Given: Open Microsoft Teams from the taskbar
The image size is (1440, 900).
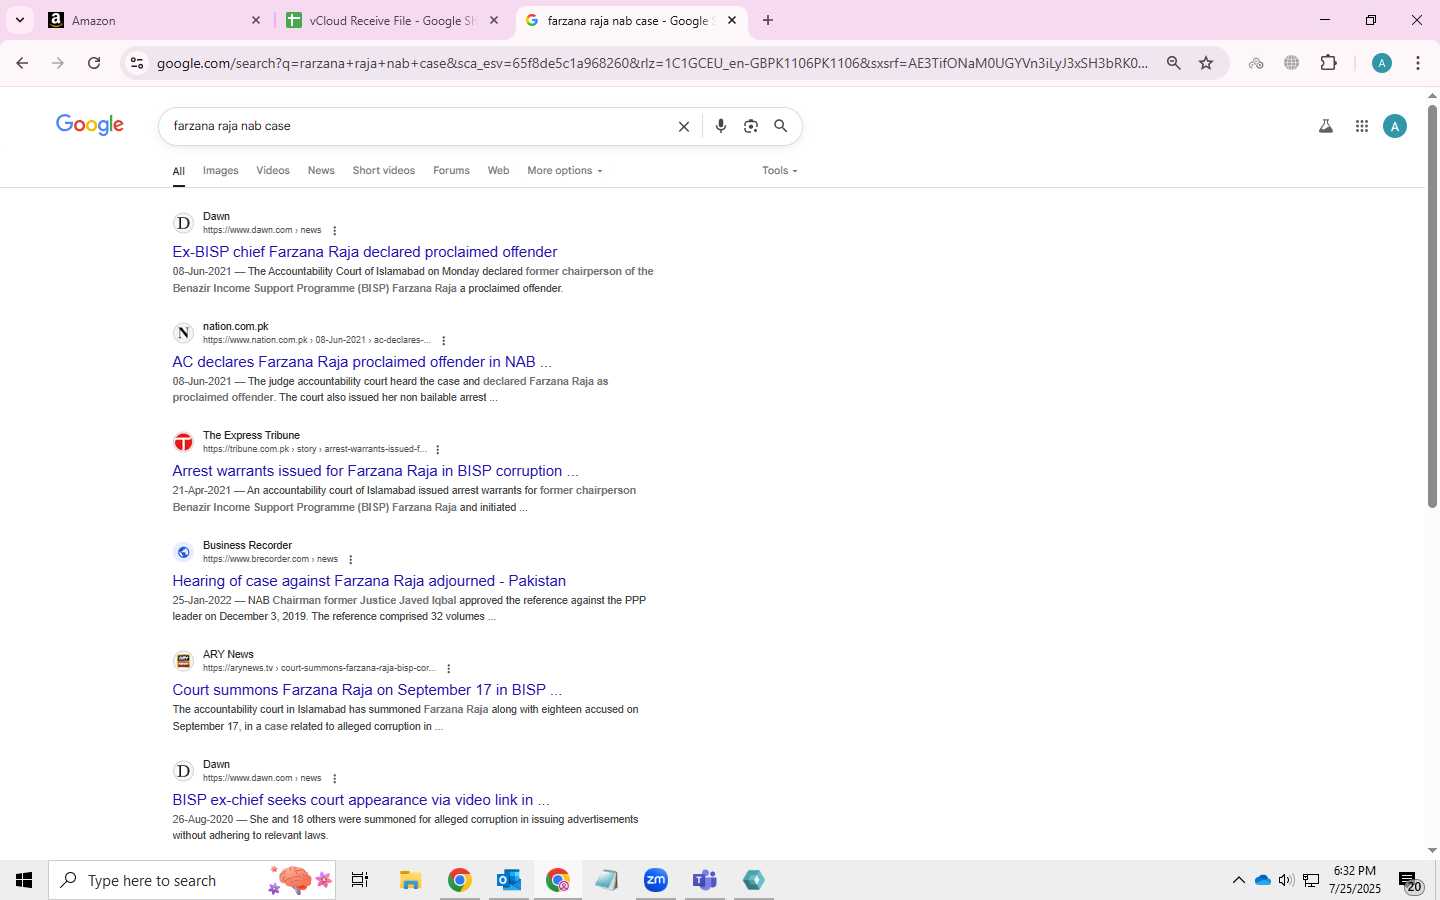Looking at the screenshot, I should click(x=705, y=880).
